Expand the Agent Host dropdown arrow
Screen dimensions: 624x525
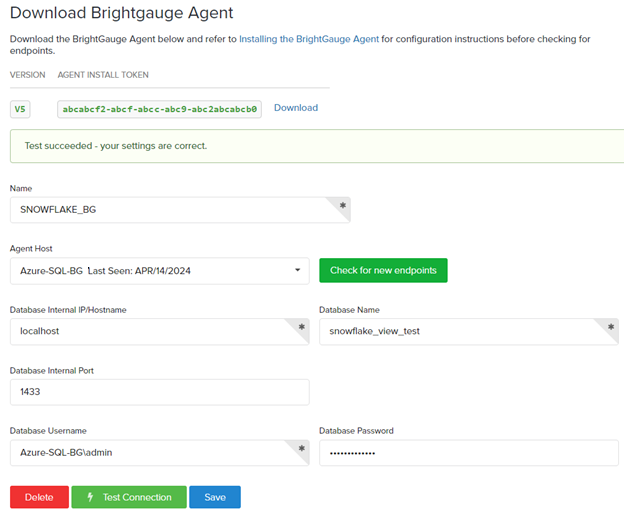click(x=298, y=271)
